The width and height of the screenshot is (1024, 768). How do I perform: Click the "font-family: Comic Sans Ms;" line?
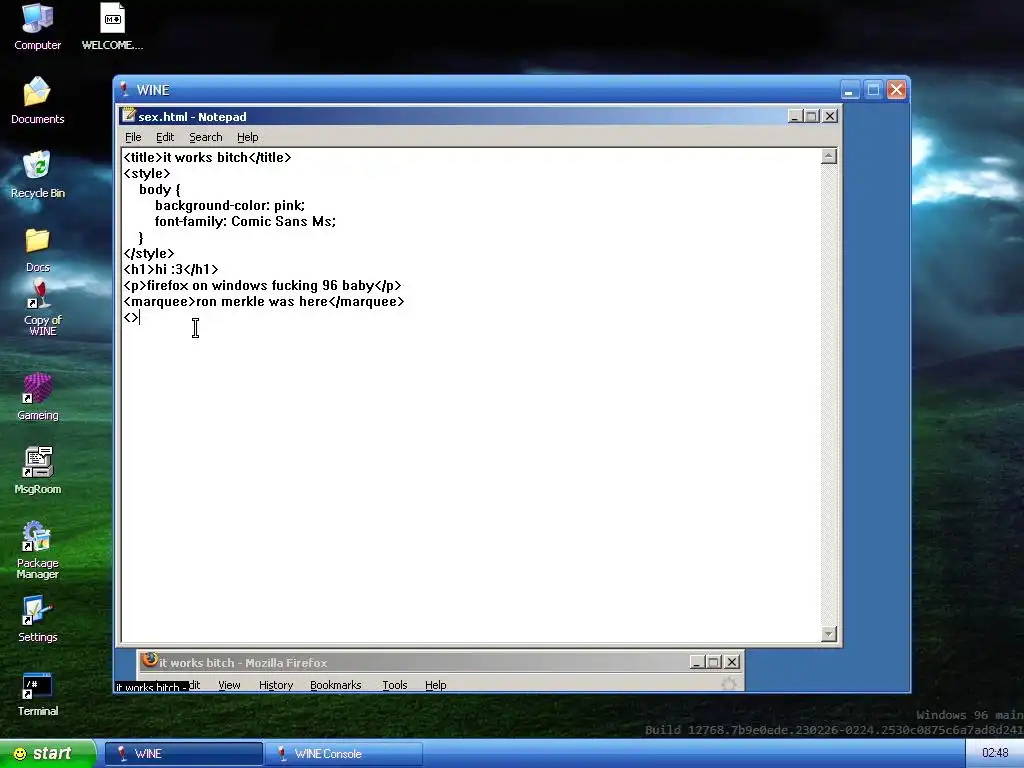click(x=245, y=221)
